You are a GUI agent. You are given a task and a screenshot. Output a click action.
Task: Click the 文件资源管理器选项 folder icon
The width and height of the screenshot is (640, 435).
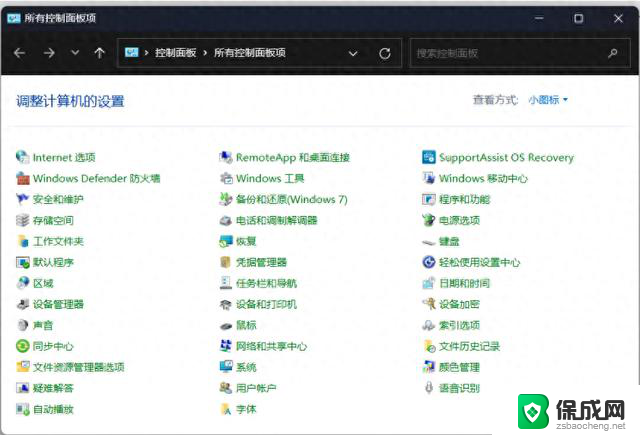pos(22,367)
